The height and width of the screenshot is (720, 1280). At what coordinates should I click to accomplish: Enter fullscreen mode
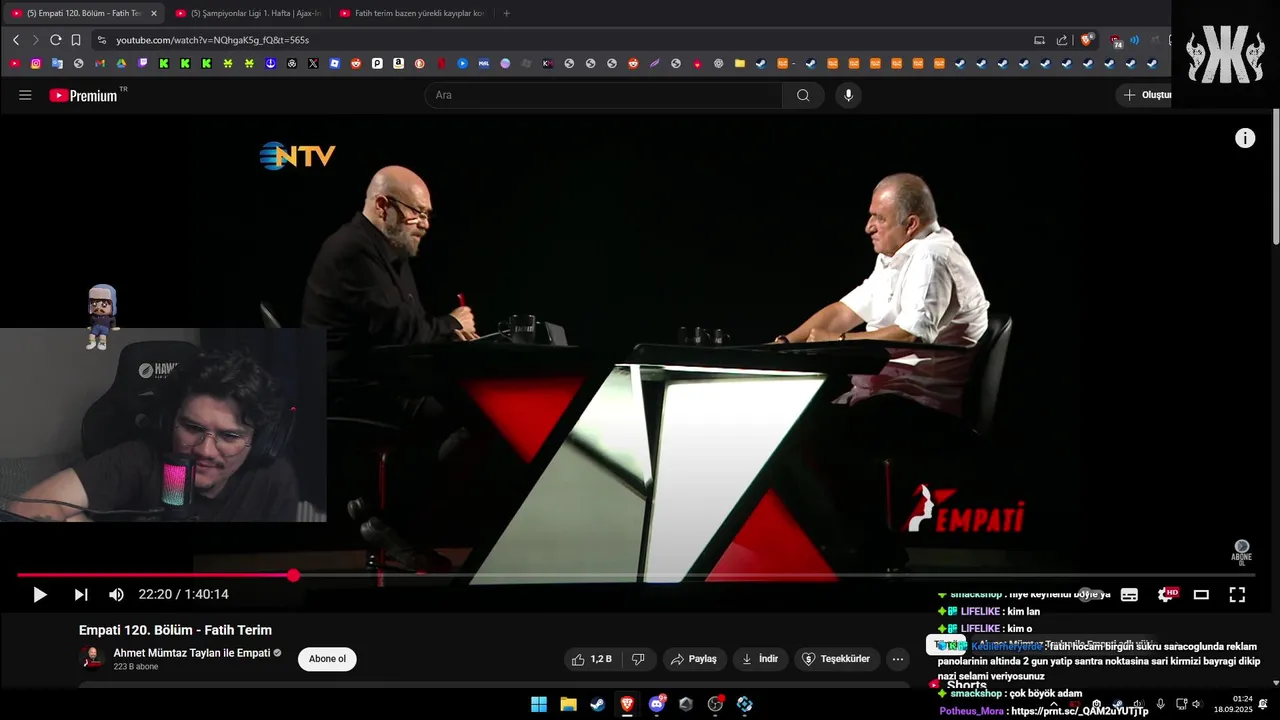click(x=1237, y=595)
